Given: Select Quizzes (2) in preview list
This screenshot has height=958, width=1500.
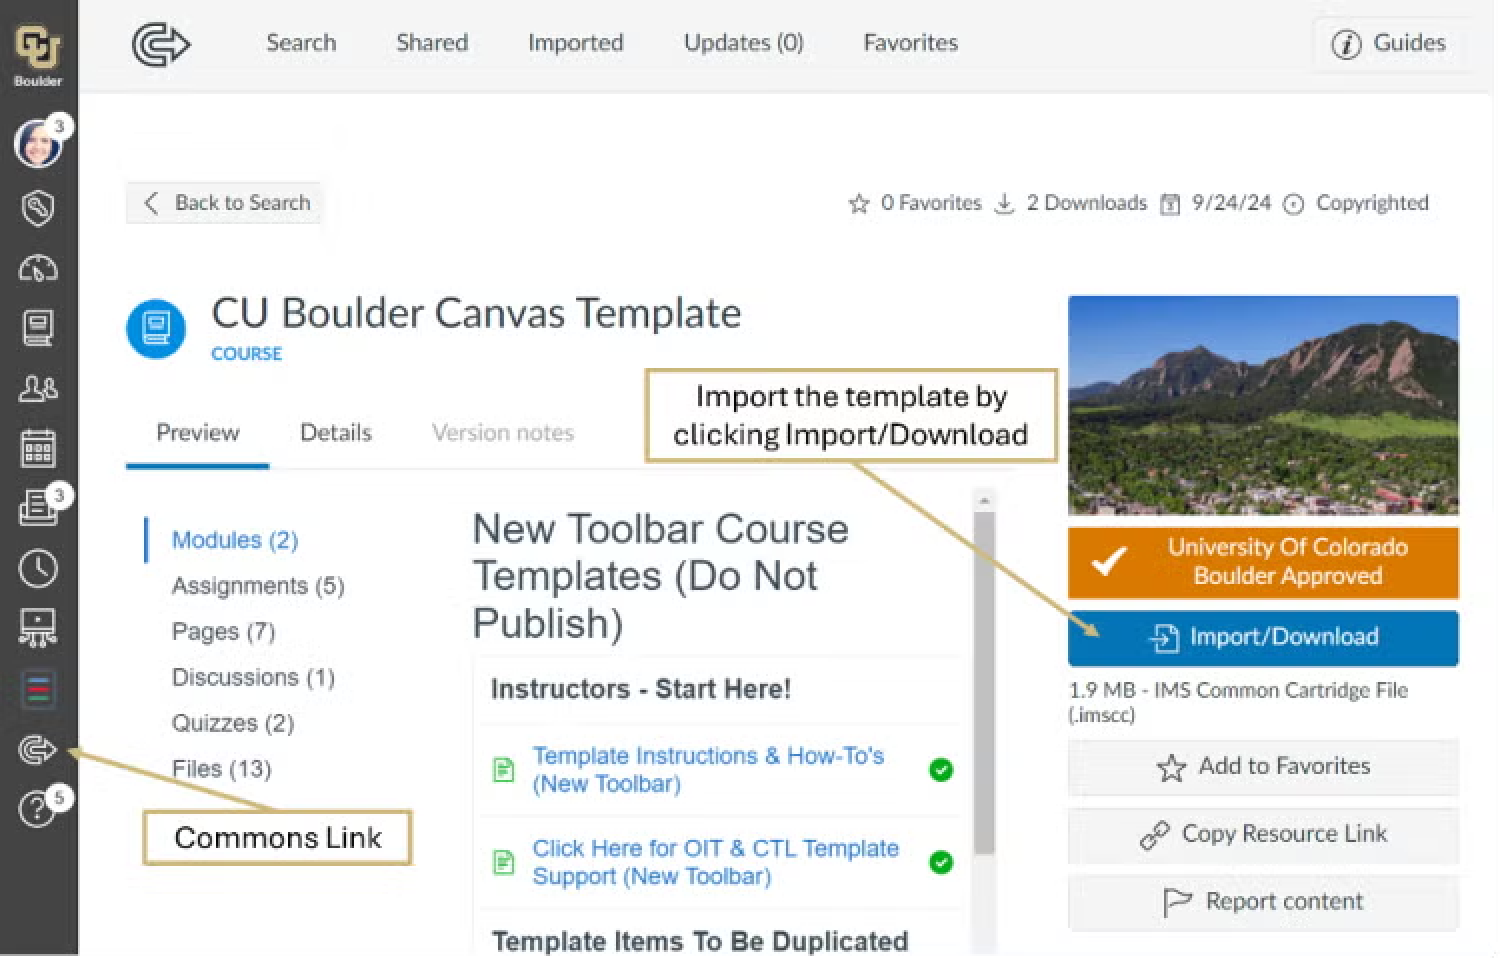Looking at the screenshot, I should point(233,723).
